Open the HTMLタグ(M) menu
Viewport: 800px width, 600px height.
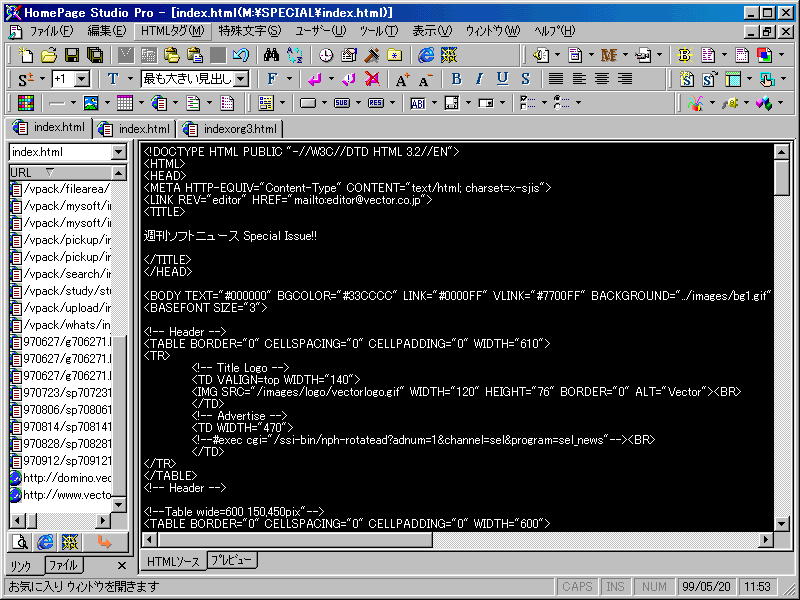[x=172, y=31]
